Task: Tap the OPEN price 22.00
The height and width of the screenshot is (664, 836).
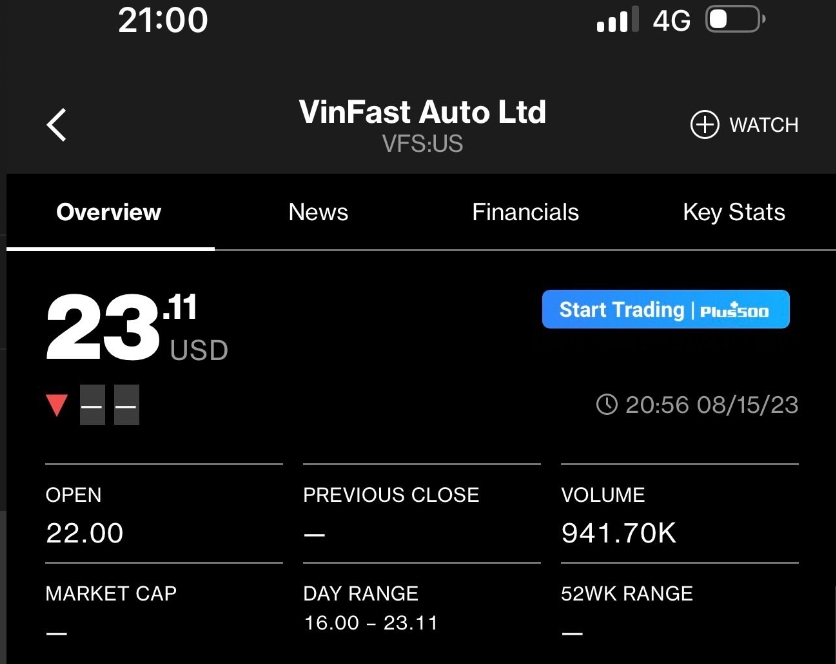Action: click(x=84, y=533)
